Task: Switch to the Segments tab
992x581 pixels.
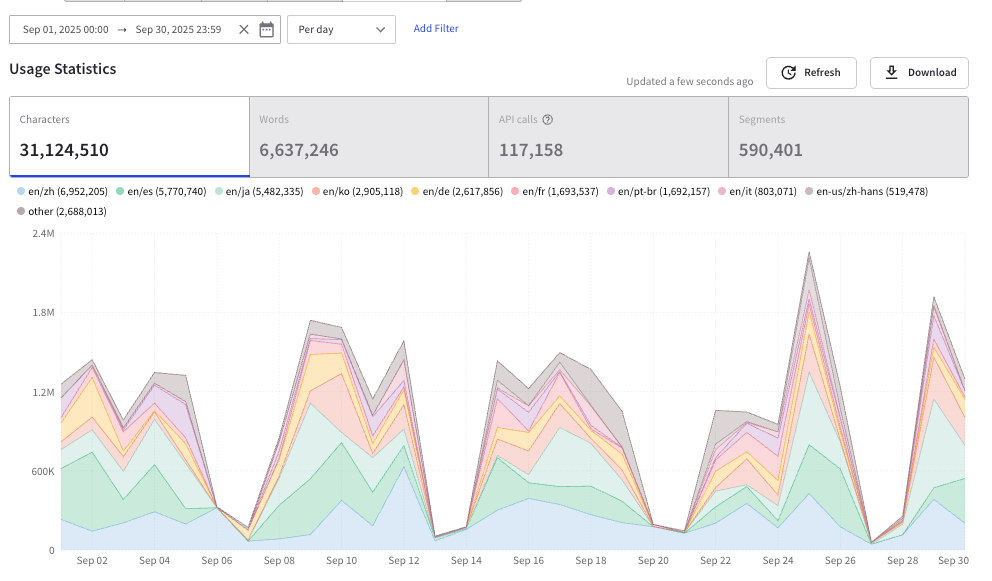Action: [x=848, y=136]
